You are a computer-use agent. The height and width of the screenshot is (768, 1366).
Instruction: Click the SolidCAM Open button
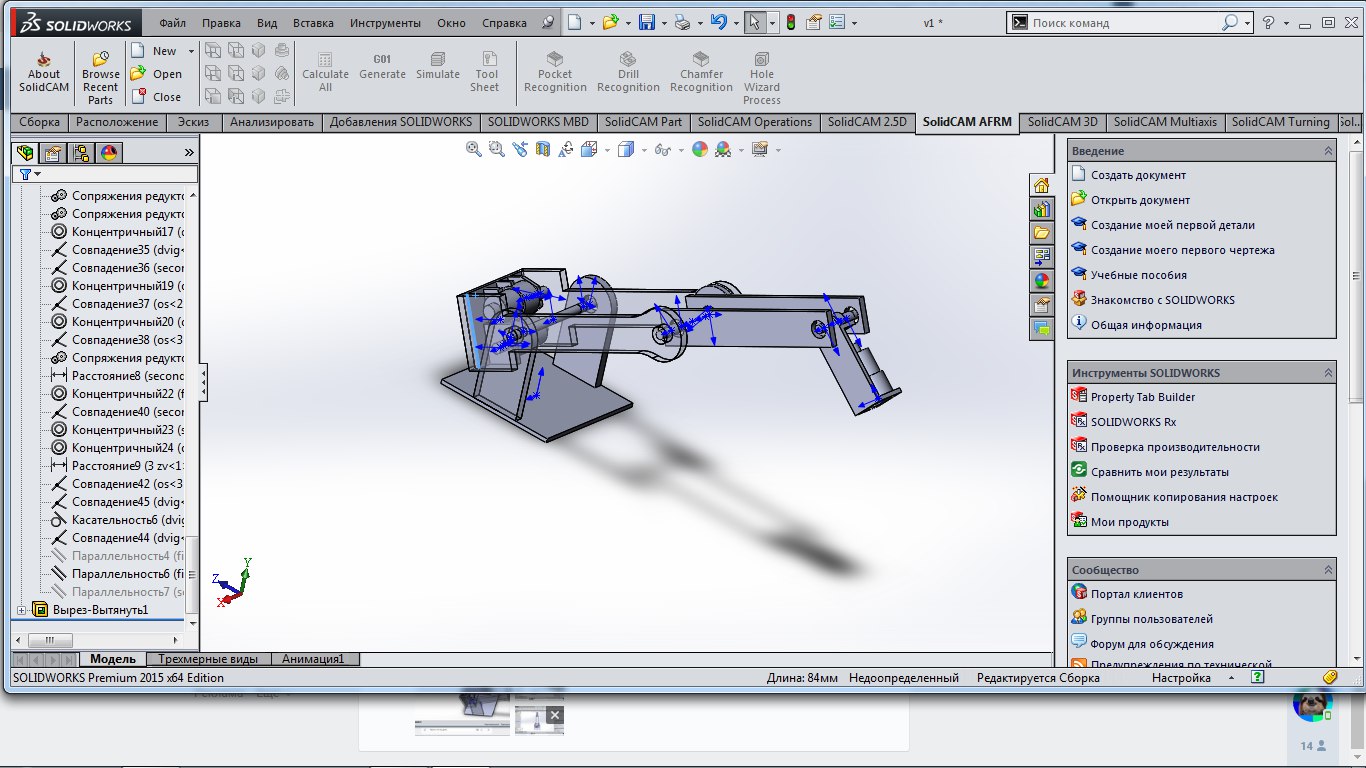pos(157,74)
